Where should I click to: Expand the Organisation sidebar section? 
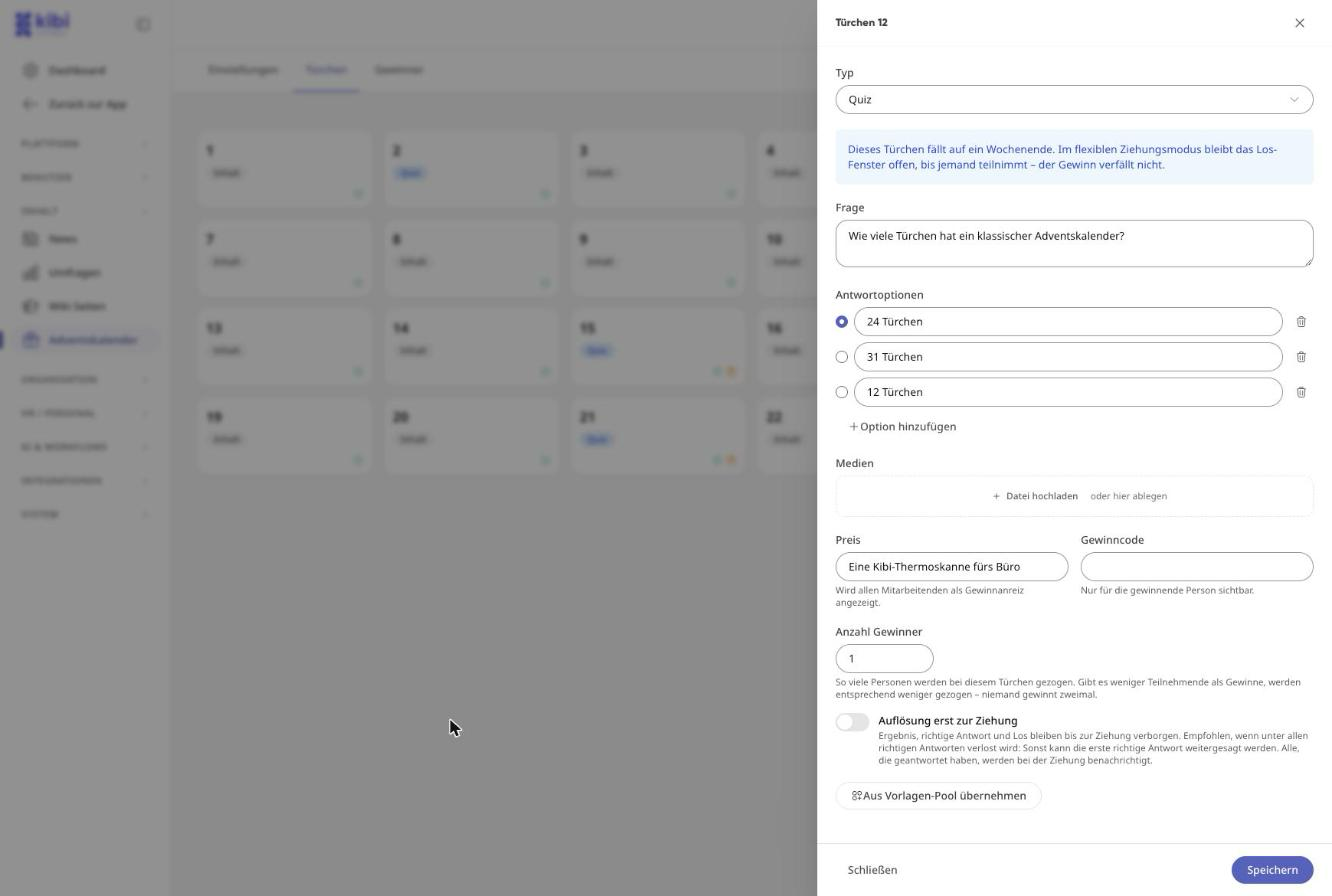pos(84,380)
